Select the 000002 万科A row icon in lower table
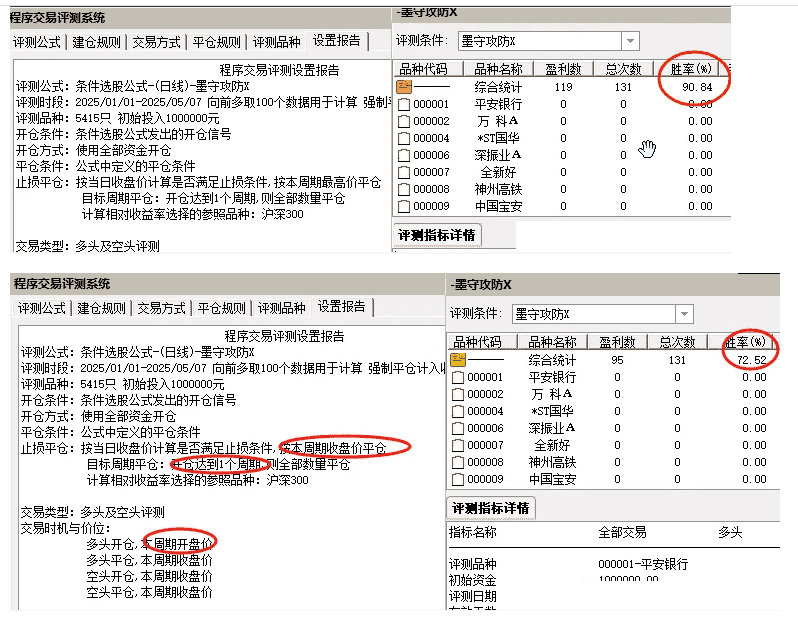The image size is (798, 626). pyautogui.click(x=458, y=394)
